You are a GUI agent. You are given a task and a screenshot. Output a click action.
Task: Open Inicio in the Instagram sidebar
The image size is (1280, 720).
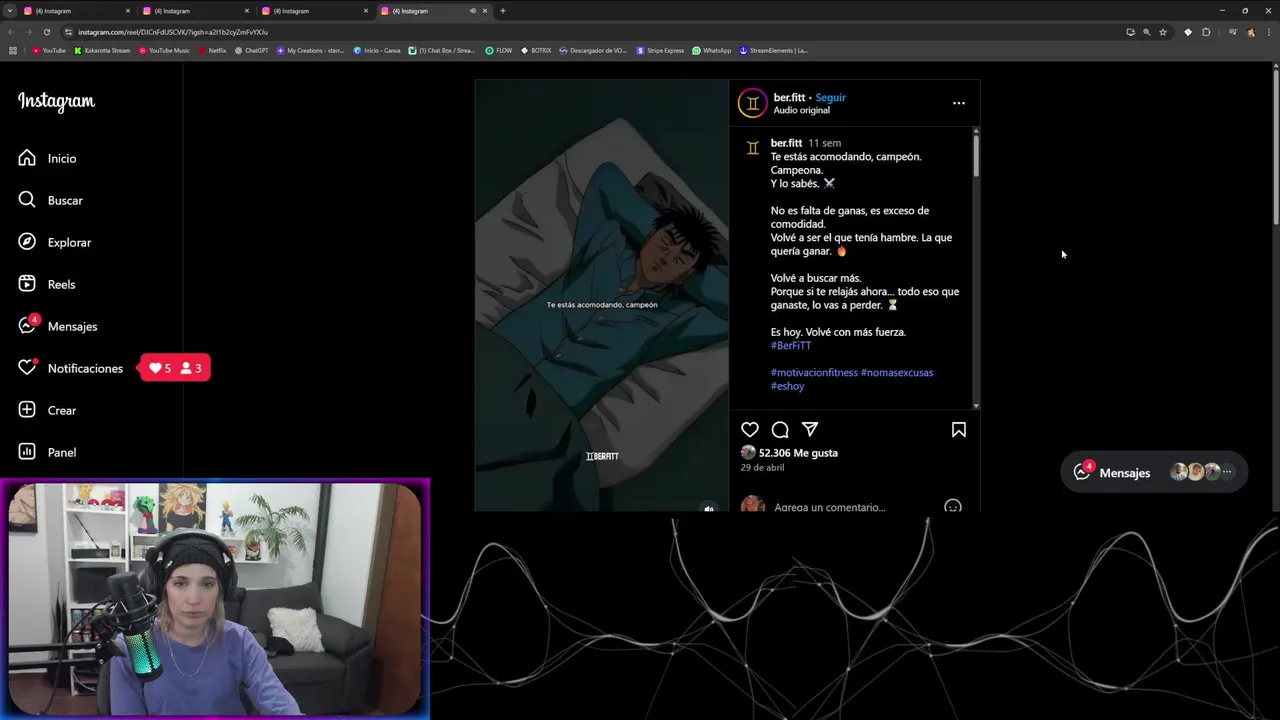[47, 158]
